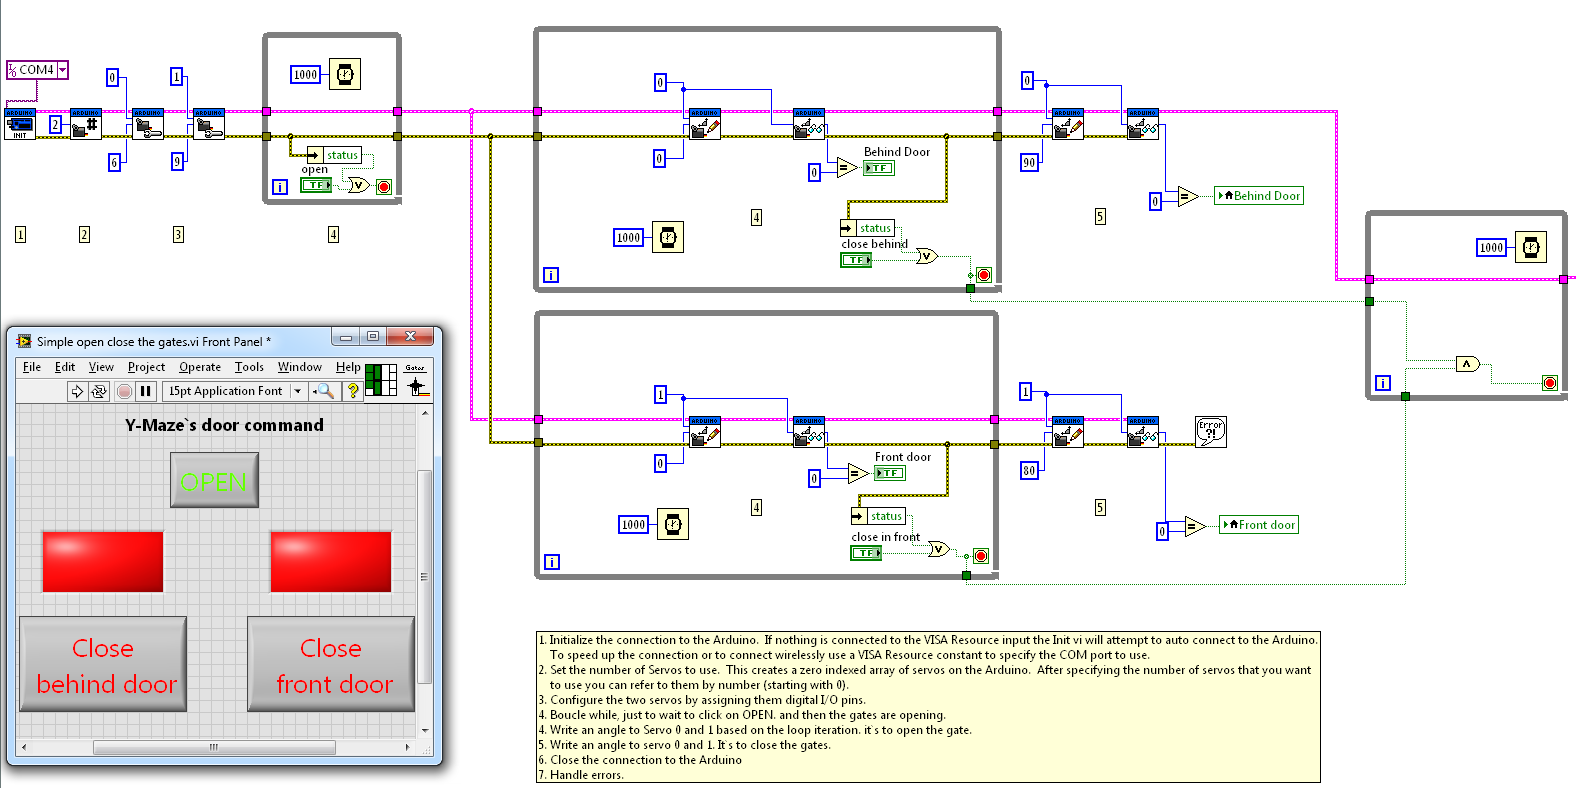Open the Help menu
This screenshot has height=788, width=1576.
[348, 367]
